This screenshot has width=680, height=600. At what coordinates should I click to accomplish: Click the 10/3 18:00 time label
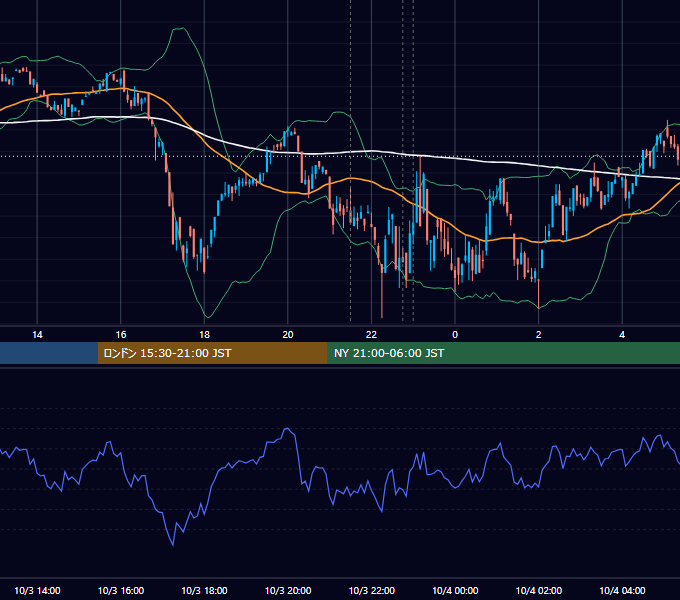coord(204,590)
